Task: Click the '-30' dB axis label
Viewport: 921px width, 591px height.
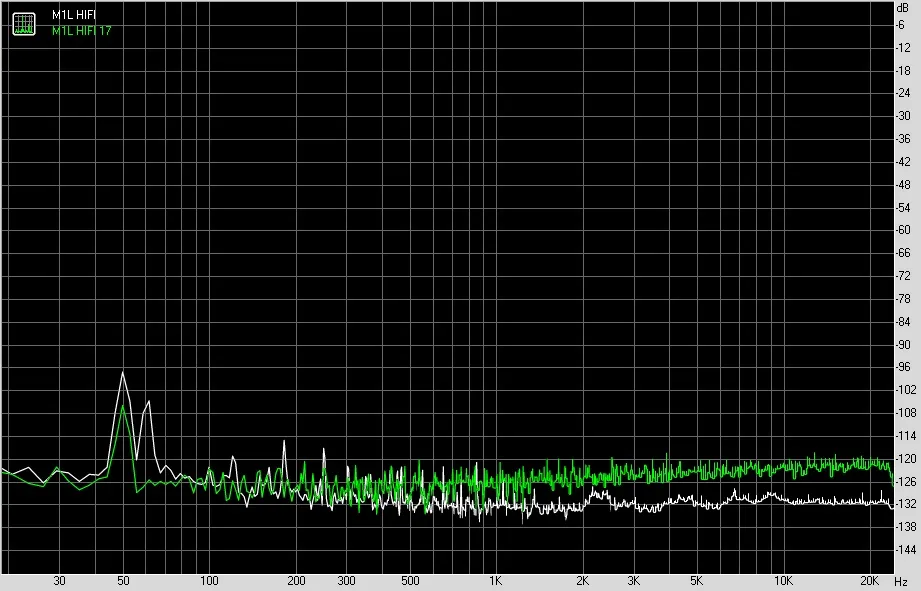Action: click(x=903, y=116)
